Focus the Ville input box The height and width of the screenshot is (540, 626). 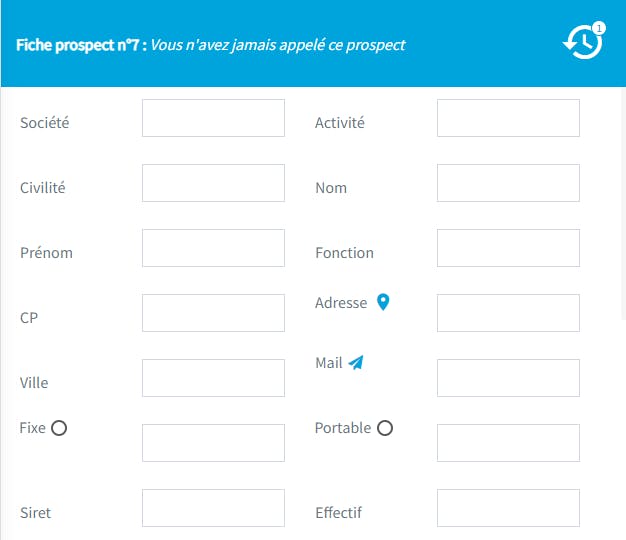(x=213, y=378)
